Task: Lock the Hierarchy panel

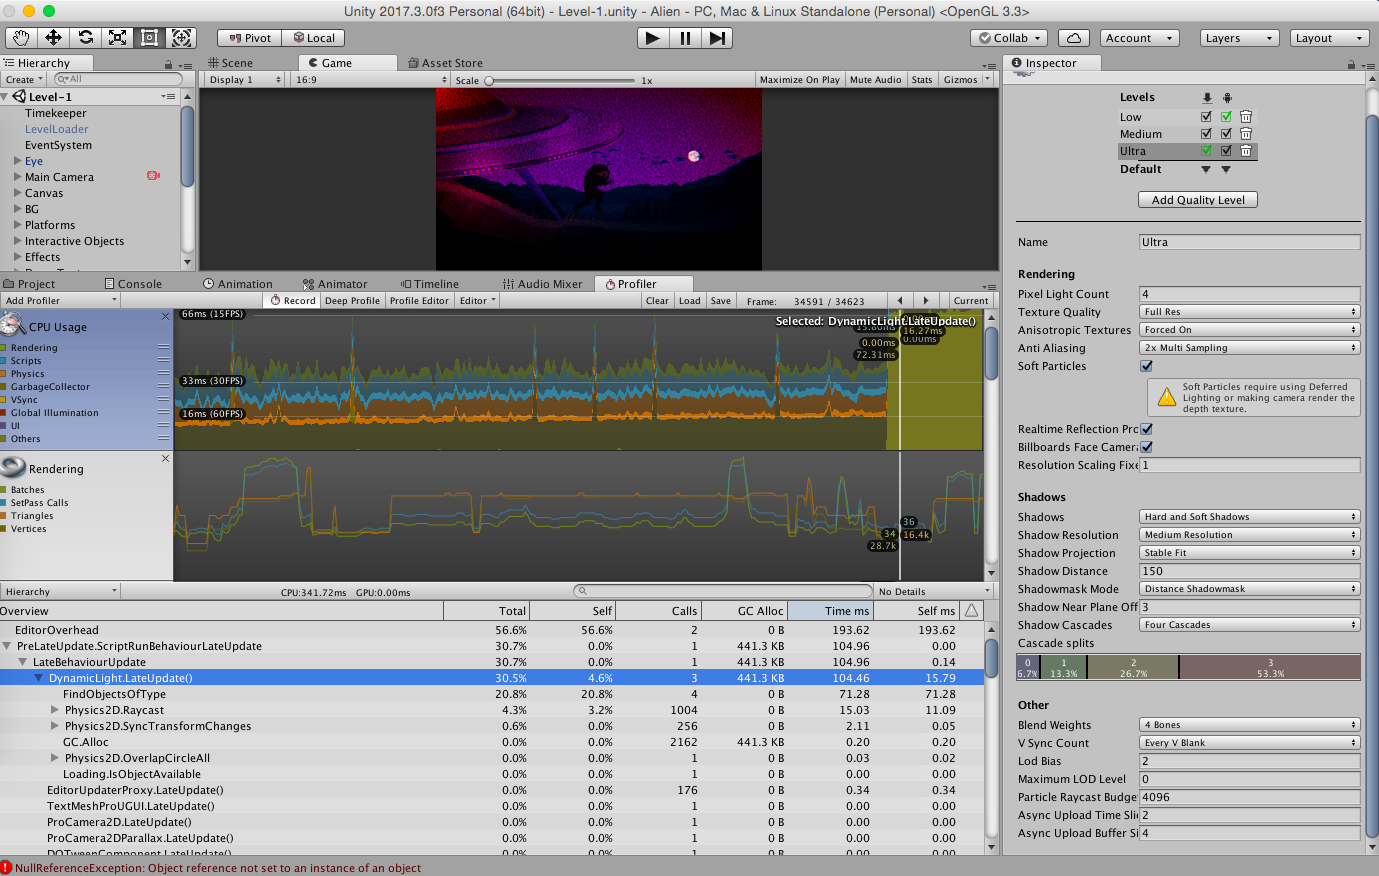Action: coord(168,64)
